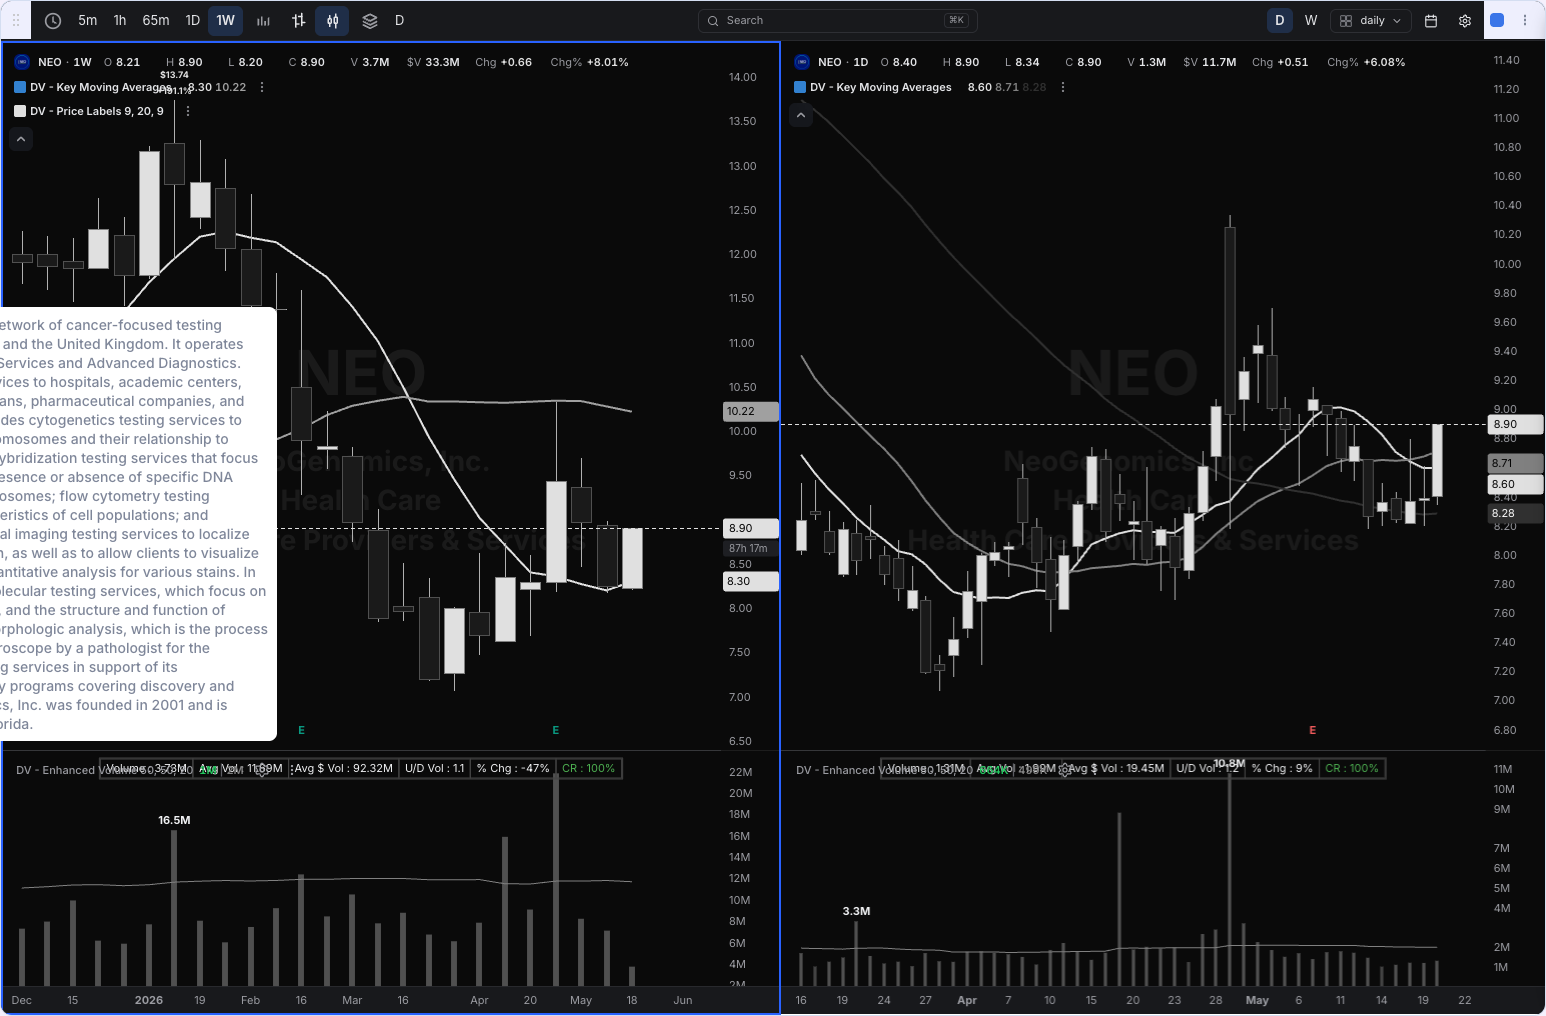
Task: Click the 8.30 price label on weekly axis
Action: (751, 581)
